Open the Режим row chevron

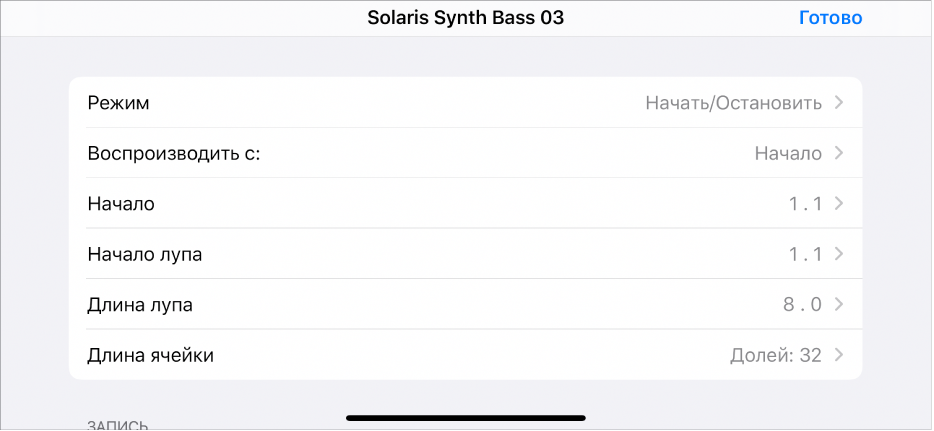click(x=838, y=103)
